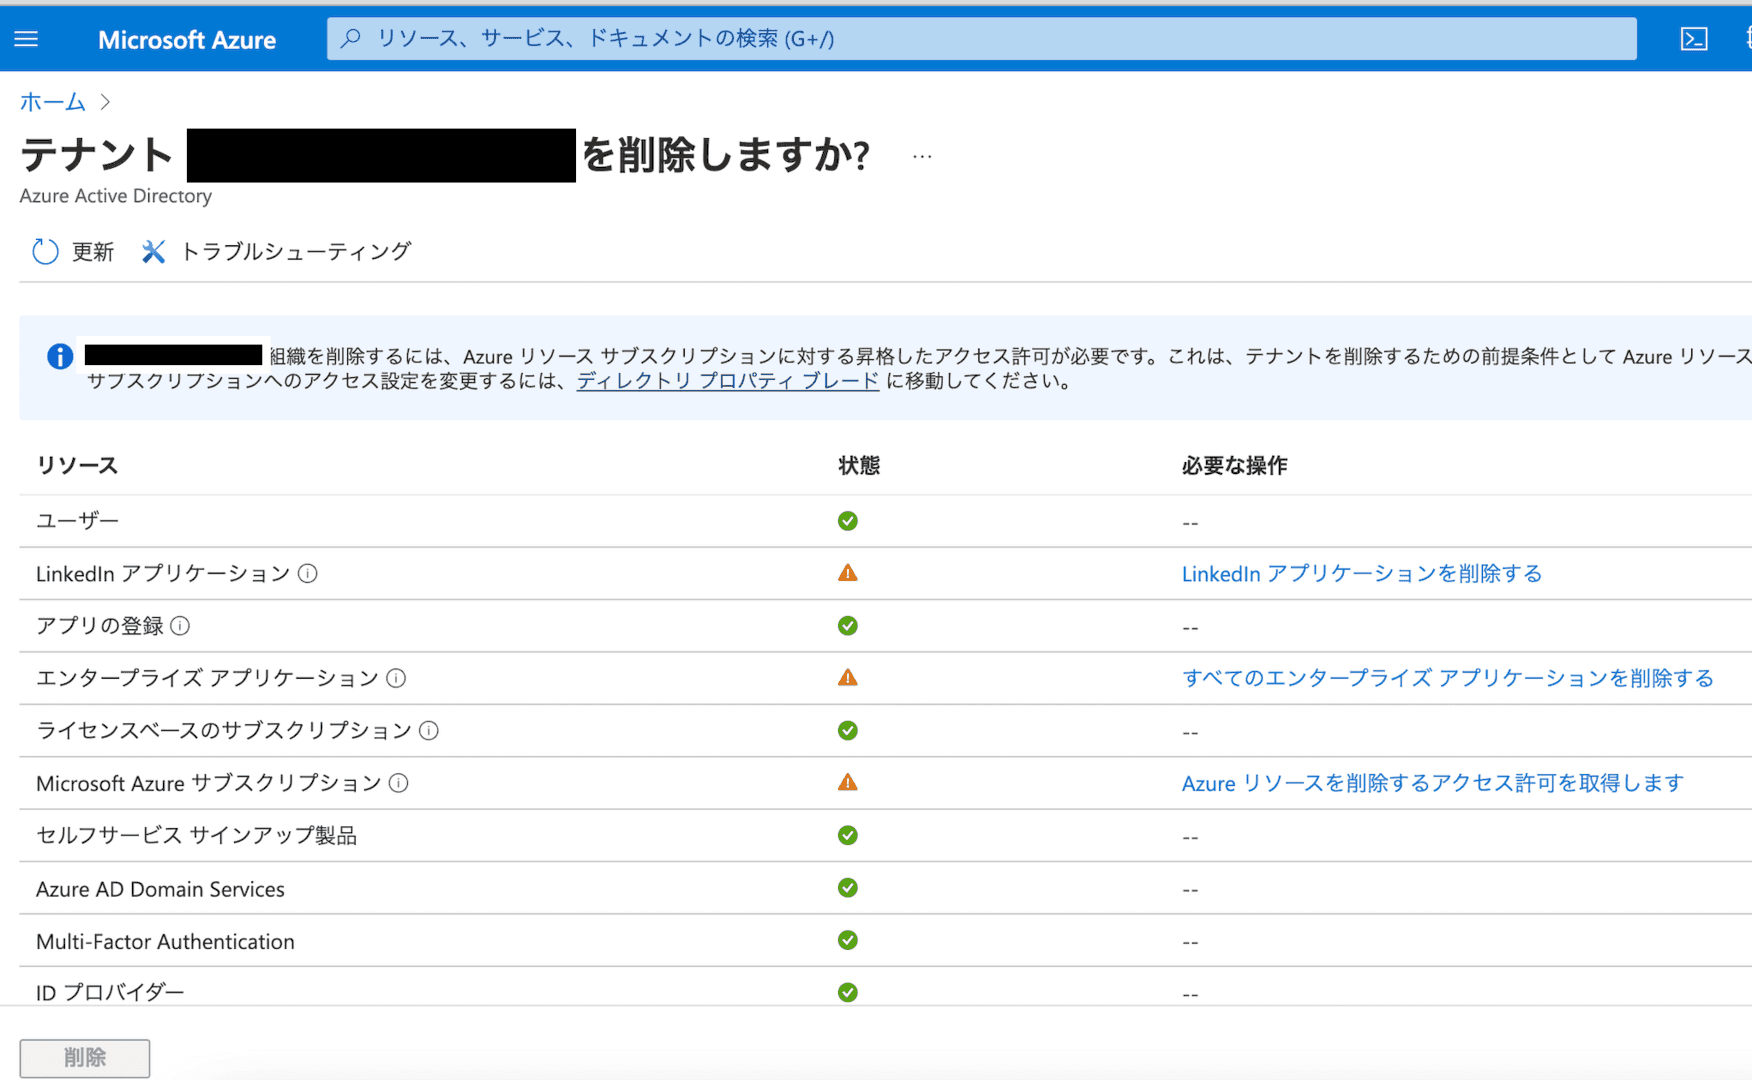
Task: Click info icon next to Microsoft Azure サブスクリプション
Action: pyautogui.click(x=398, y=783)
